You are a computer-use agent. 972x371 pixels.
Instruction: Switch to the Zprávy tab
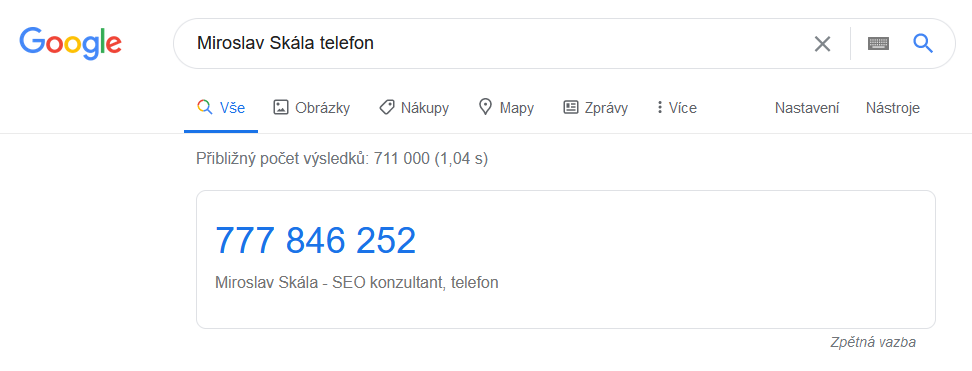click(x=595, y=108)
